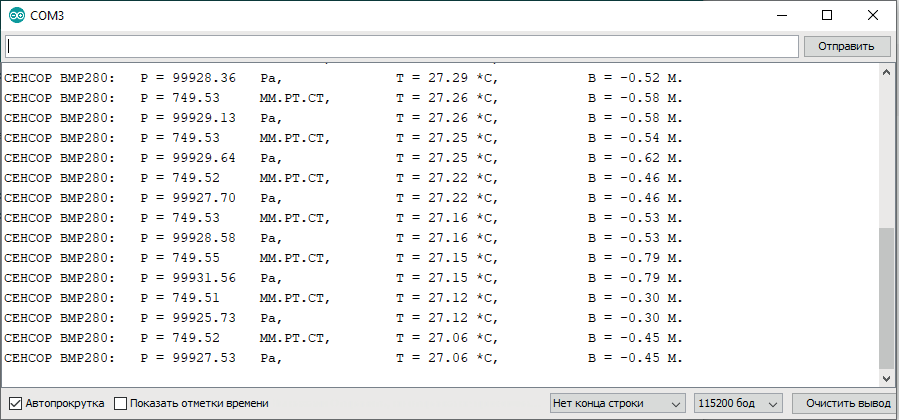The width and height of the screenshot is (899, 420).
Task: Select the line showing P = 749.55
Action: [x=344, y=258]
